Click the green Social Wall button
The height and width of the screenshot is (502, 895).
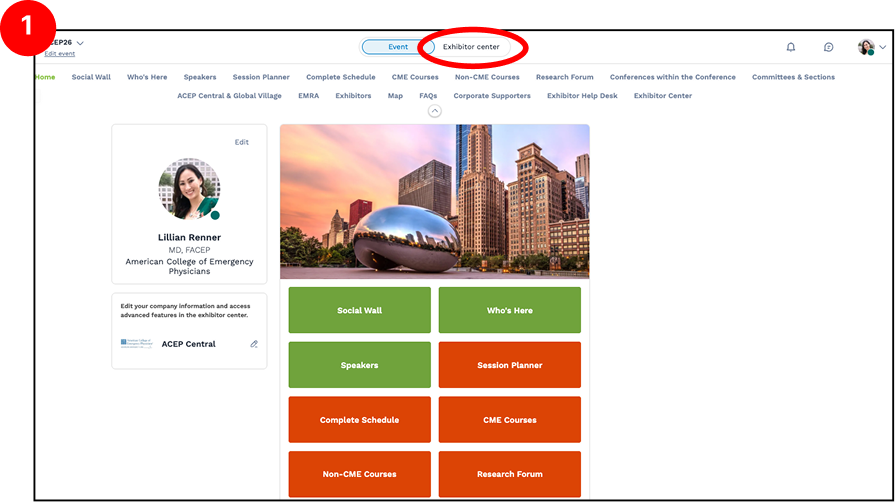coord(360,310)
